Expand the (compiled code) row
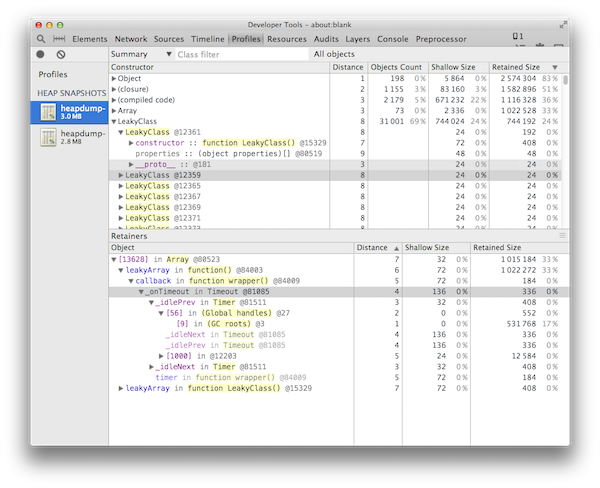 point(114,99)
